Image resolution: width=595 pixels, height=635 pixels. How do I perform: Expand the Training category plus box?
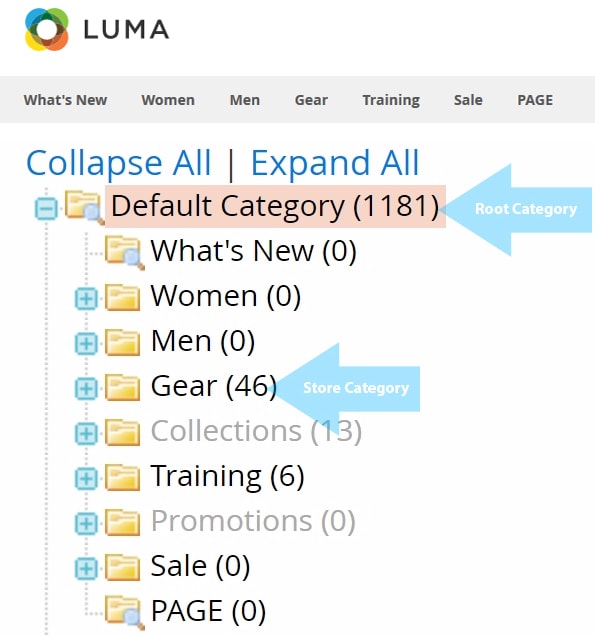click(86, 479)
